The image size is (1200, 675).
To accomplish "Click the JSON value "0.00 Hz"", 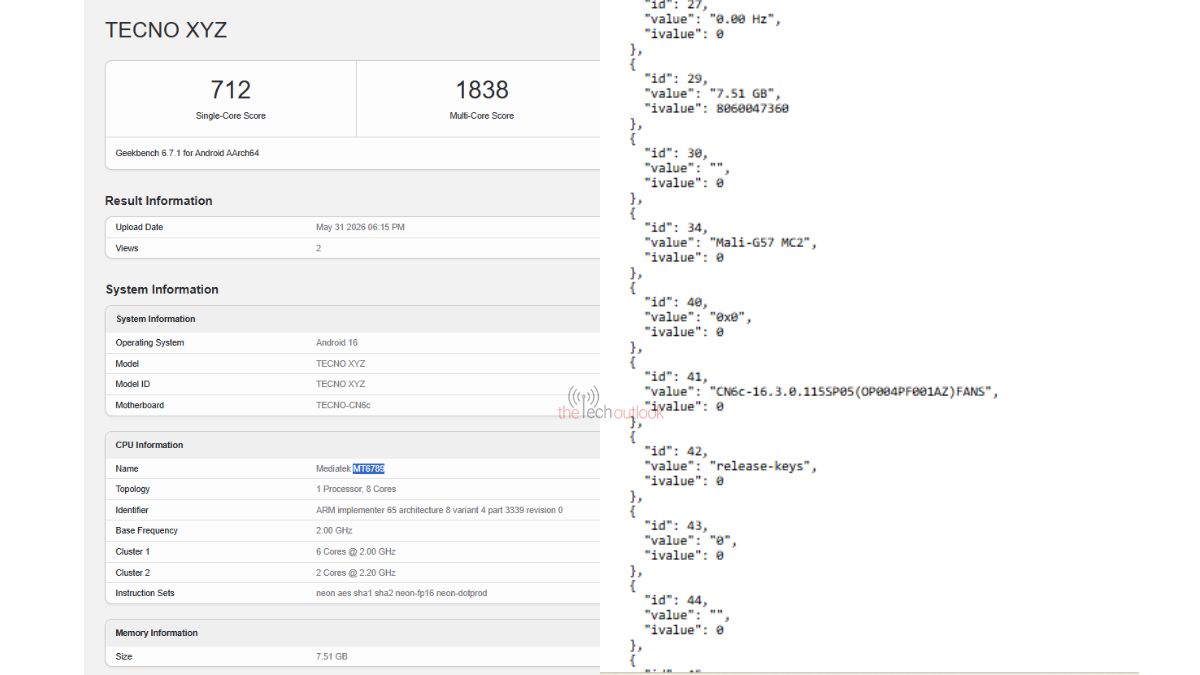I will (x=746, y=19).
